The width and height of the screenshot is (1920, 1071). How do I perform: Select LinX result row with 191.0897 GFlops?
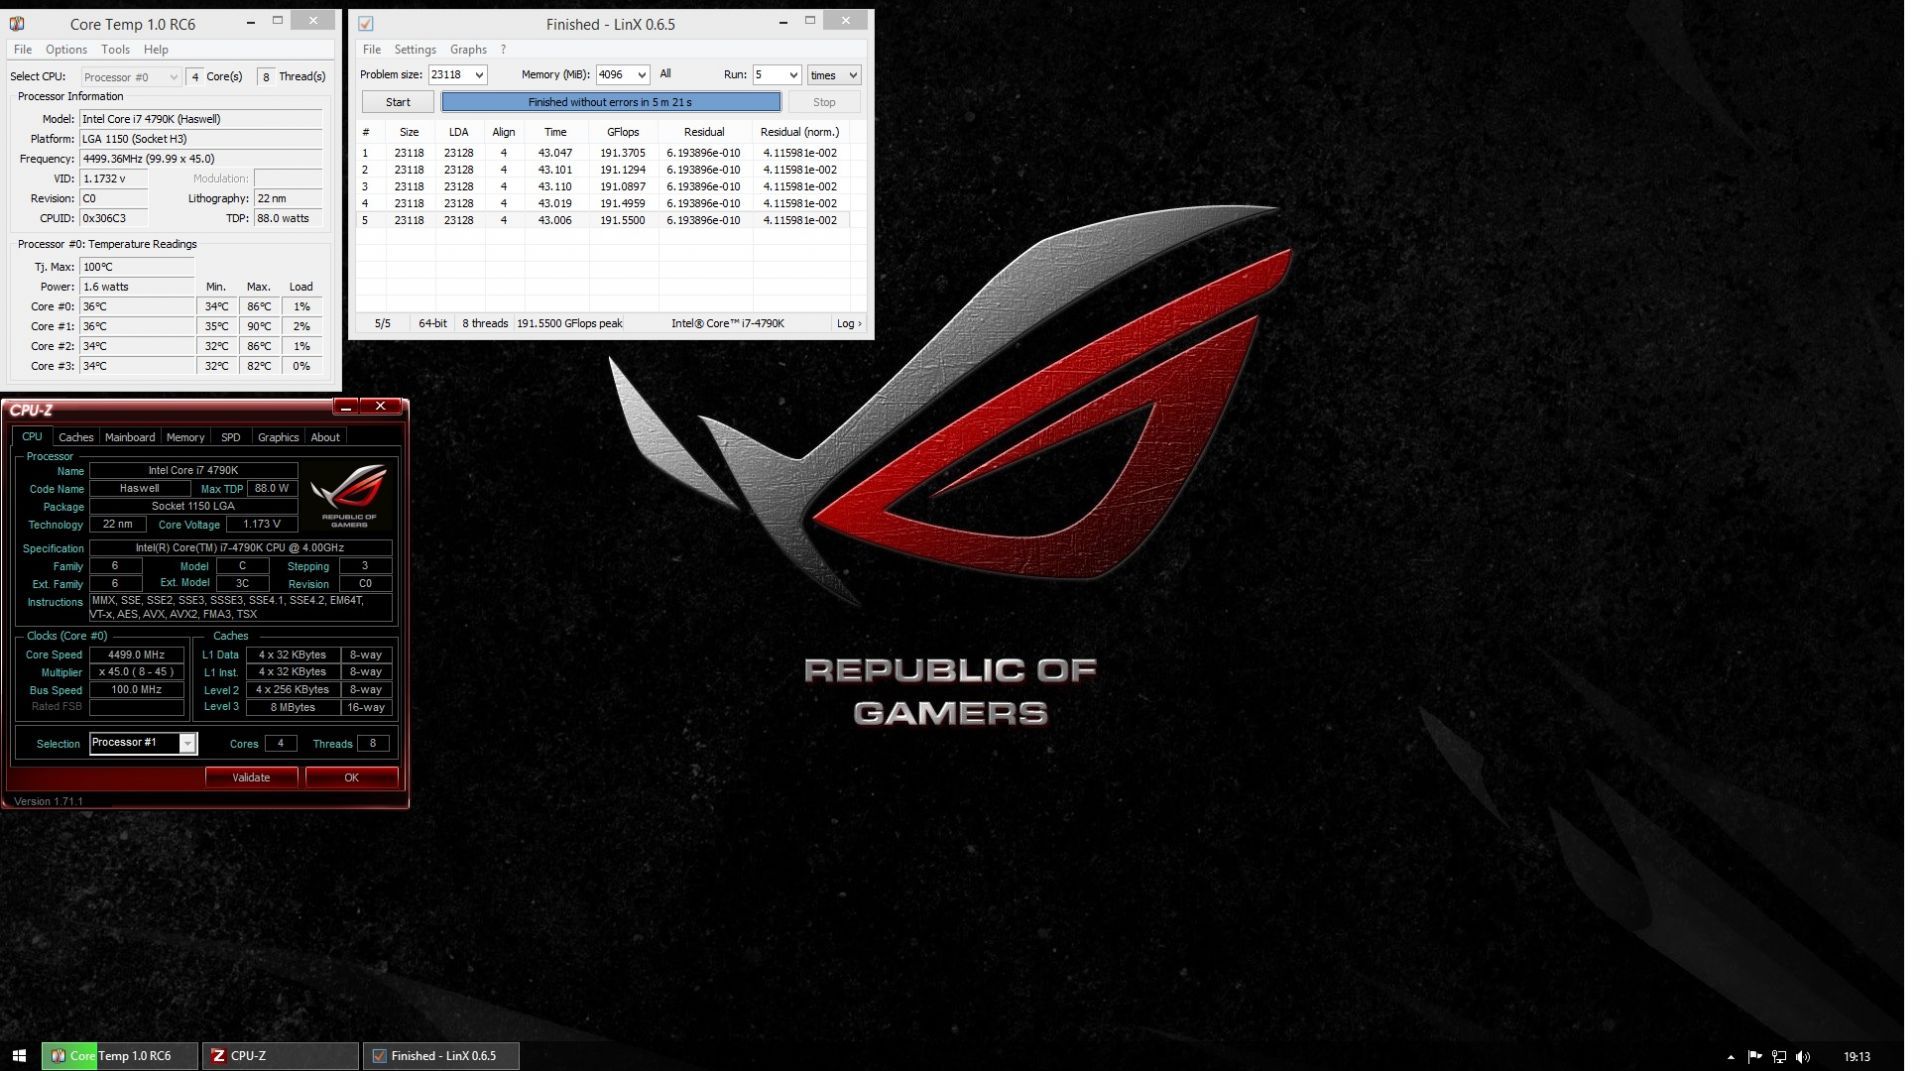tap(603, 187)
